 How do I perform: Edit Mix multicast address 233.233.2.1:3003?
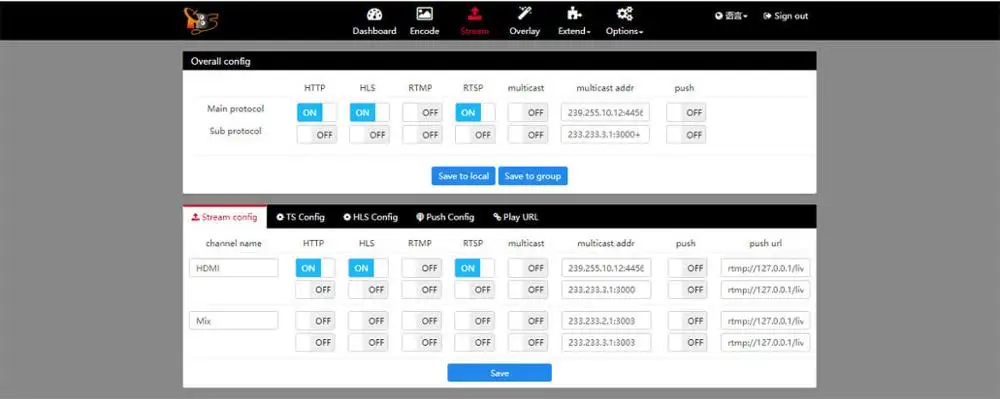pyautogui.click(x=607, y=321)
